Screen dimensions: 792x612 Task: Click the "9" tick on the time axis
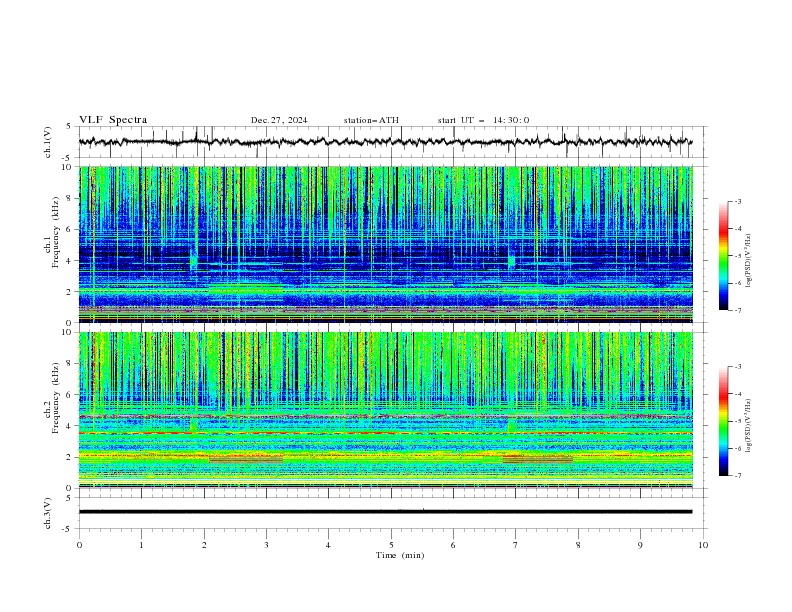click(640, 545)
